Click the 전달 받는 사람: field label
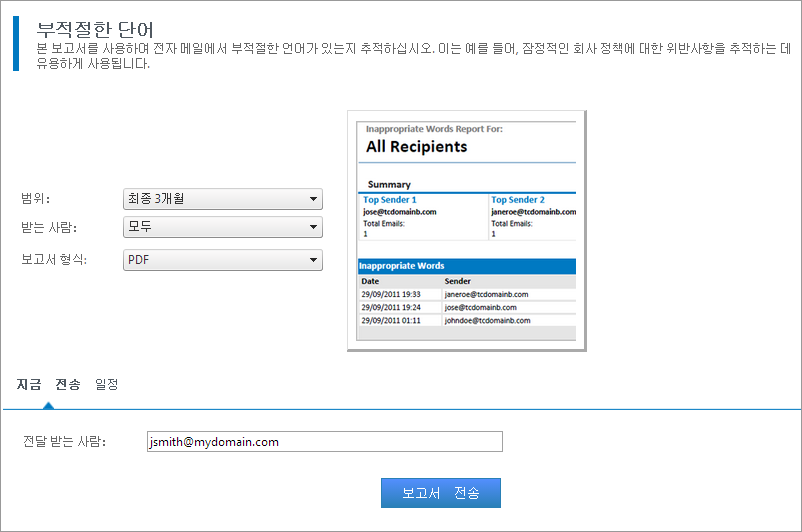 click(64, 441)
